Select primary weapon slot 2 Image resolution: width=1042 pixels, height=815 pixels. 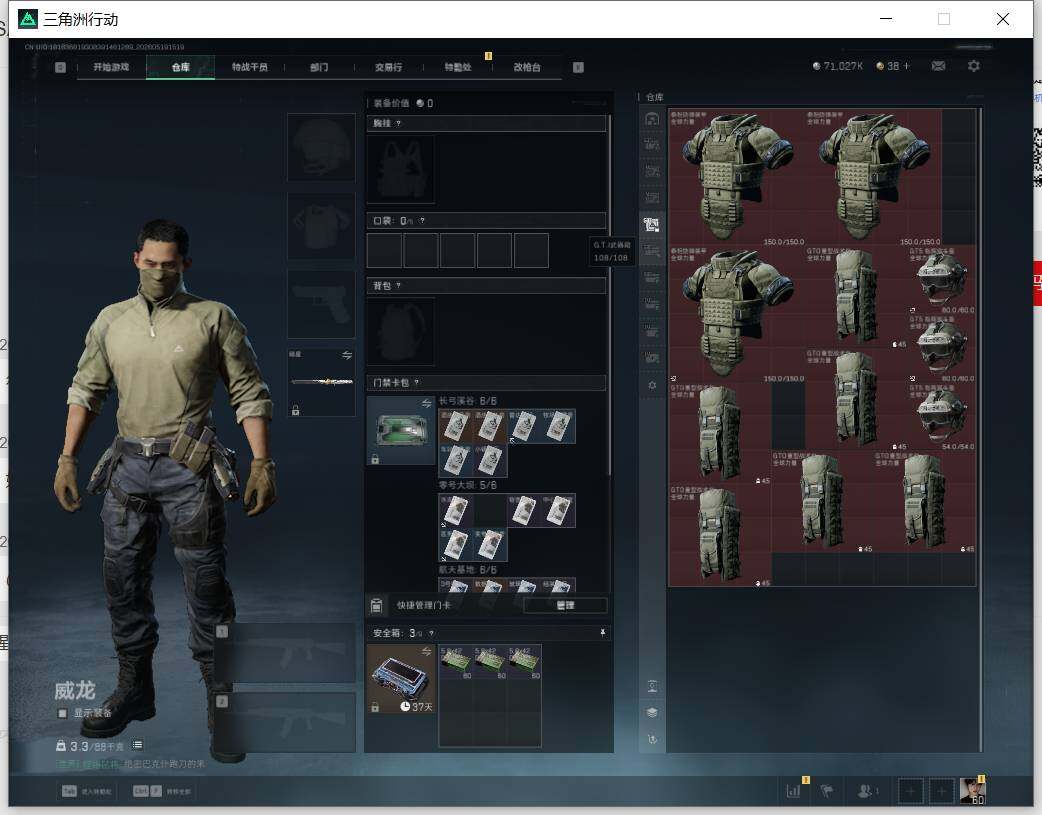(x=284, y=723)
